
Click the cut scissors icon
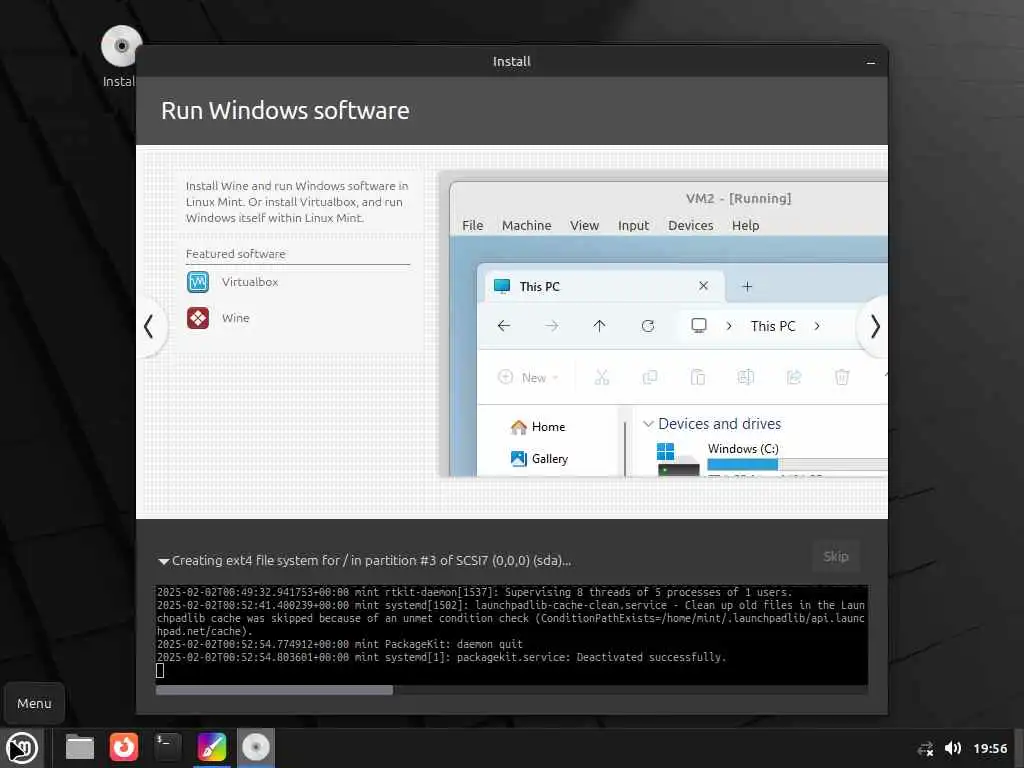tap(601, 377)
